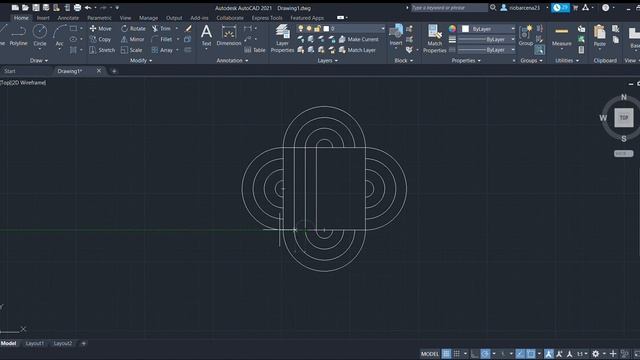Click Make Current layer button
The height and width of the screenshot is (360, 640).
[x=358, y=39]
